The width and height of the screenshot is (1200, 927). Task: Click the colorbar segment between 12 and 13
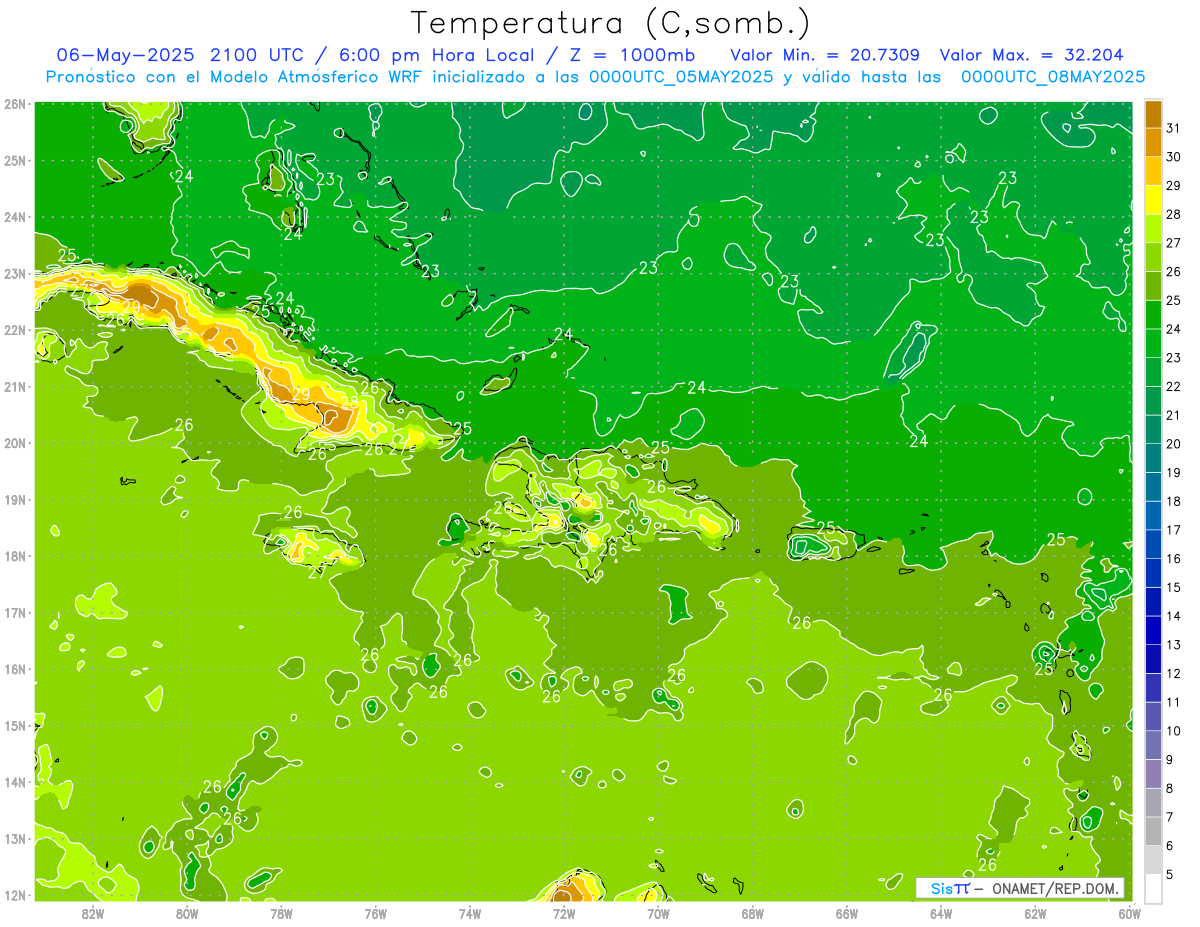point(1153,658)
